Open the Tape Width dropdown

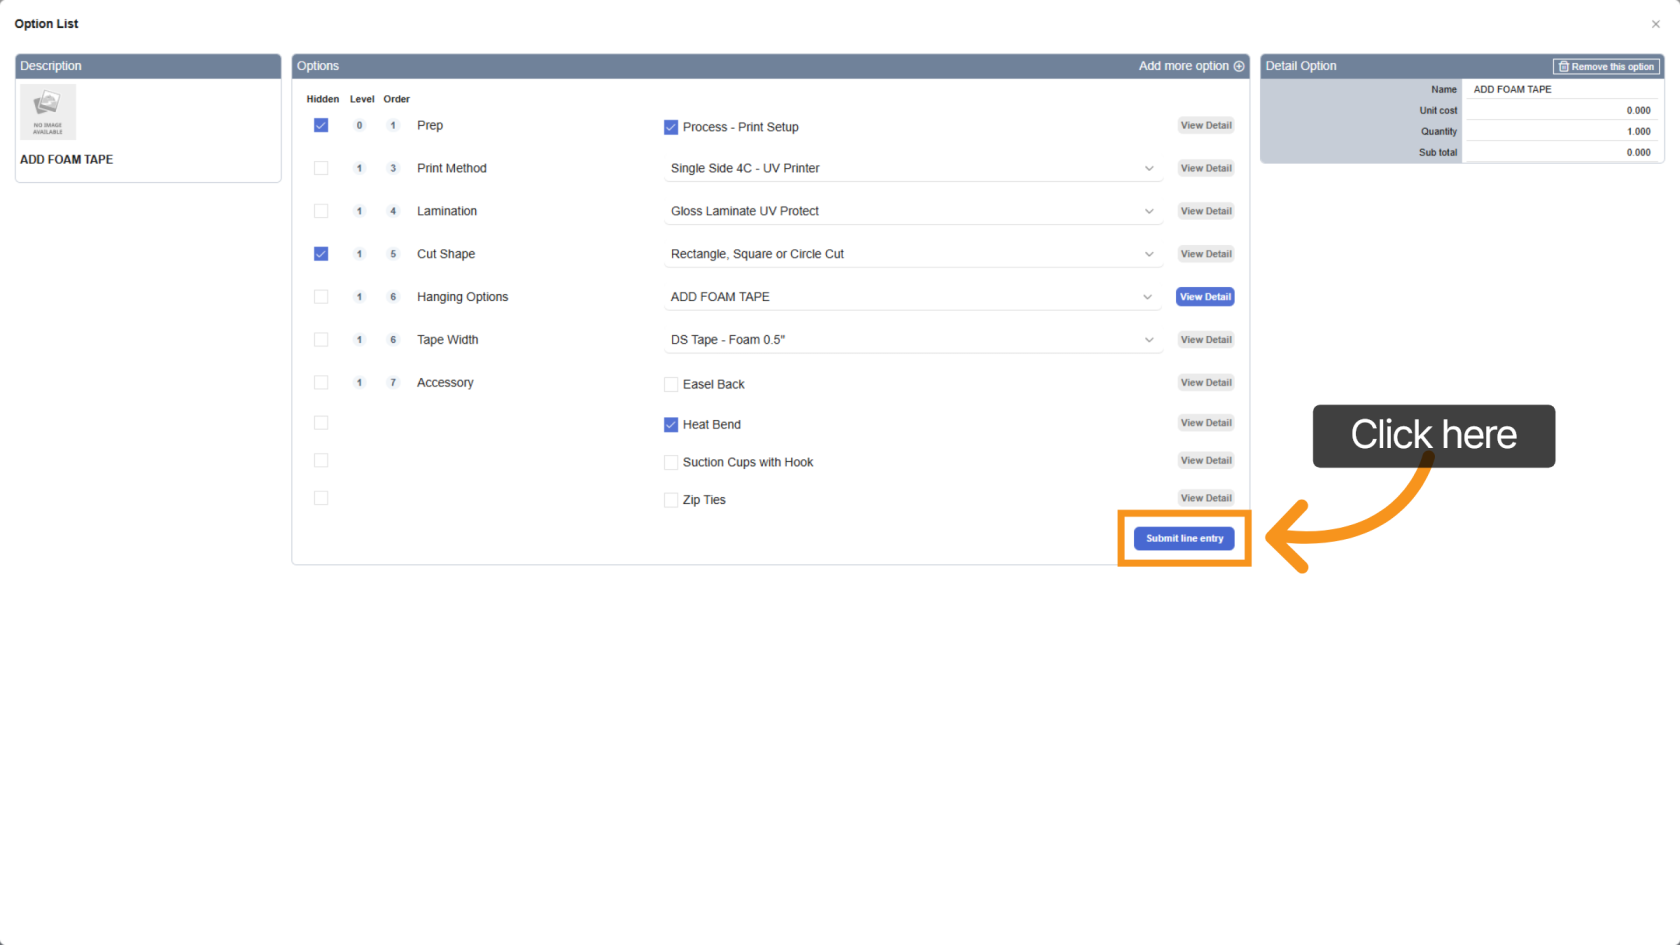[912, 340]
